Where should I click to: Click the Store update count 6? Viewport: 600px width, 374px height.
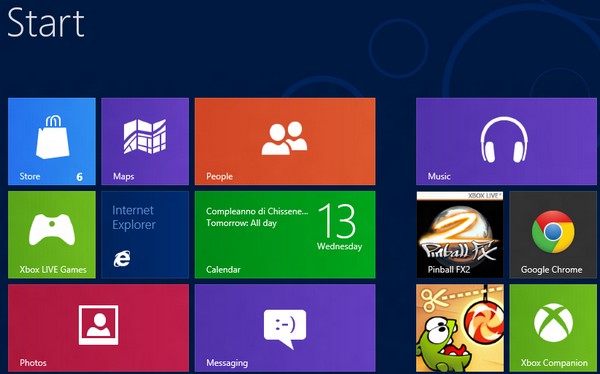click(x=80, y=177)
